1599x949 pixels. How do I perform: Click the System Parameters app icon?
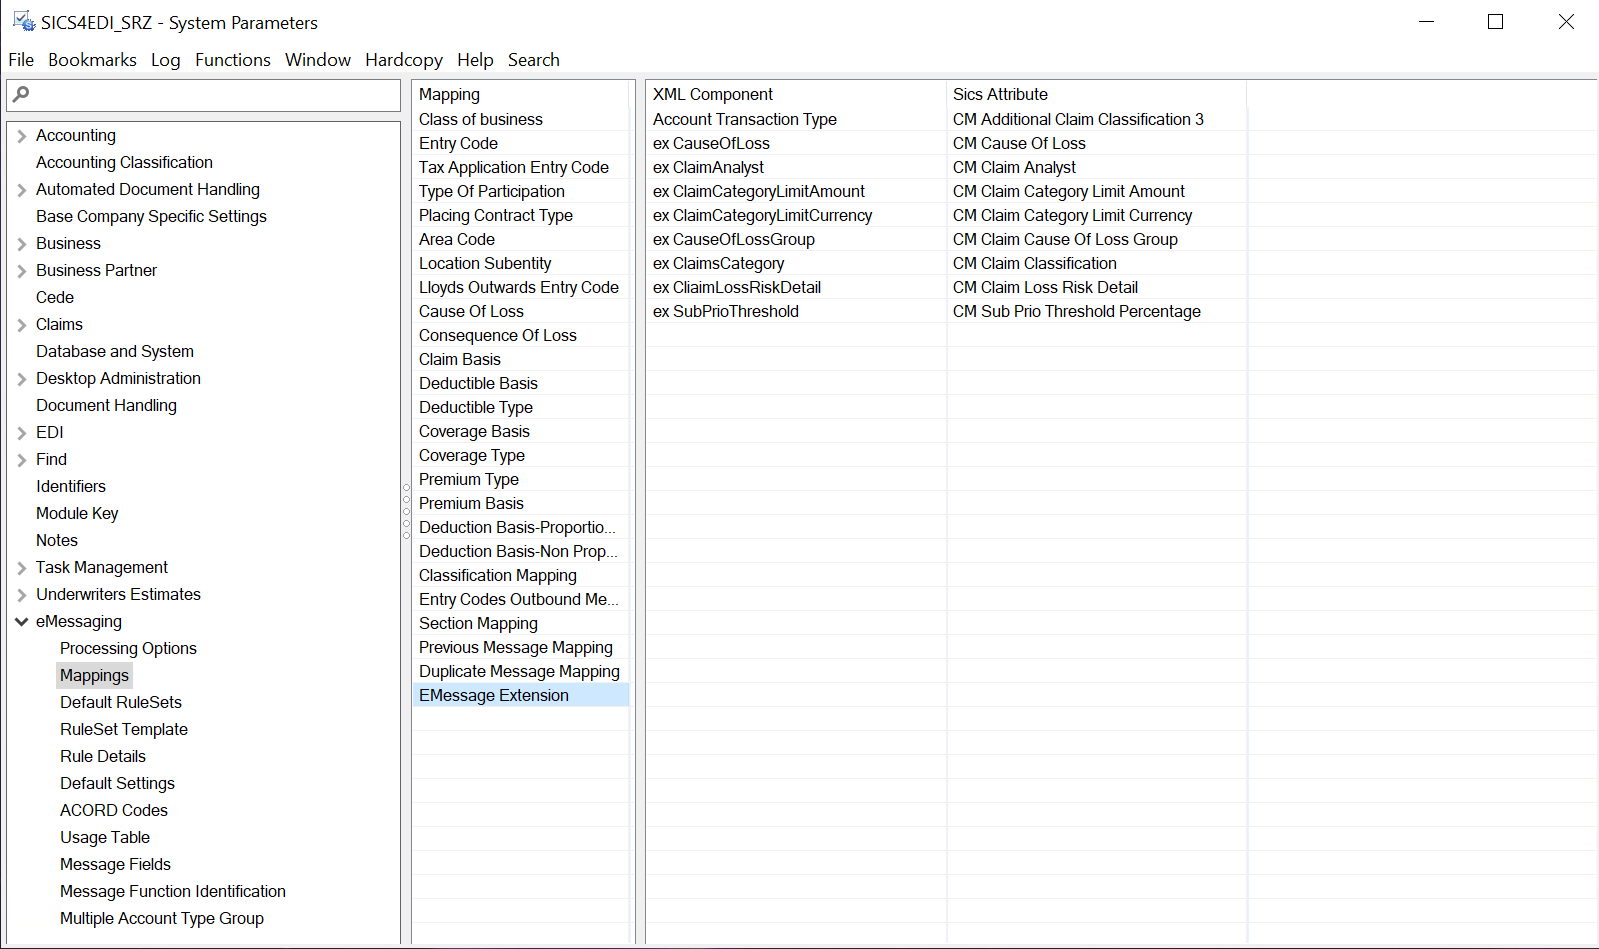point(23,21)
